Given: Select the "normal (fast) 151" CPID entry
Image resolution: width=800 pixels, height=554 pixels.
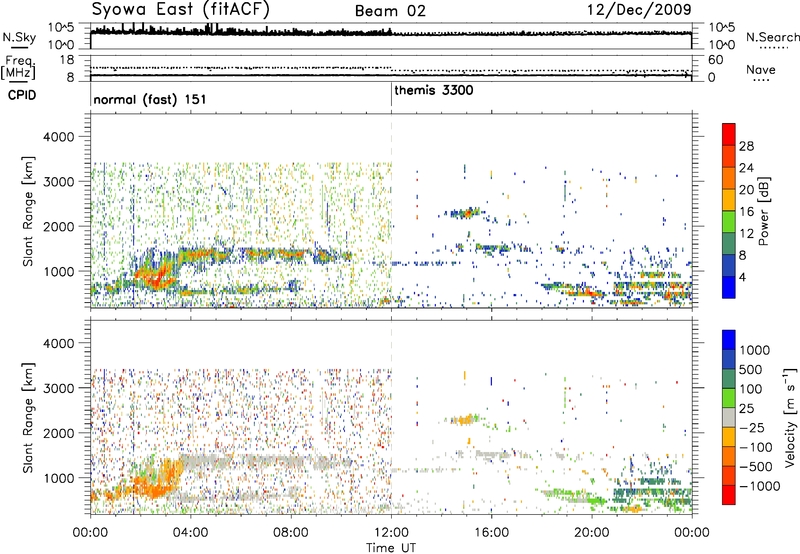Looking at the screenshot, I should click(x=150, y=99).
